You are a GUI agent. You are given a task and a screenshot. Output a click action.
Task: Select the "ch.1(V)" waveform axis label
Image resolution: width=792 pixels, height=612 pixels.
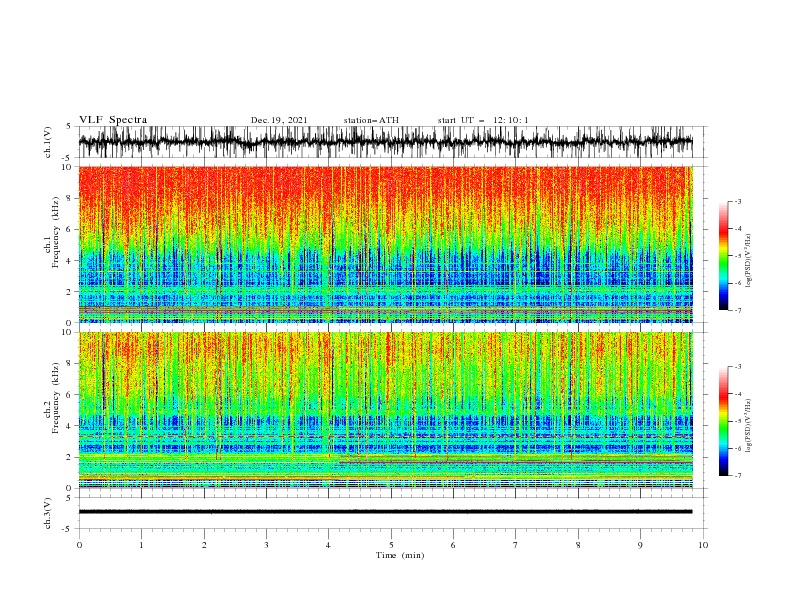[x=48, y=142]
